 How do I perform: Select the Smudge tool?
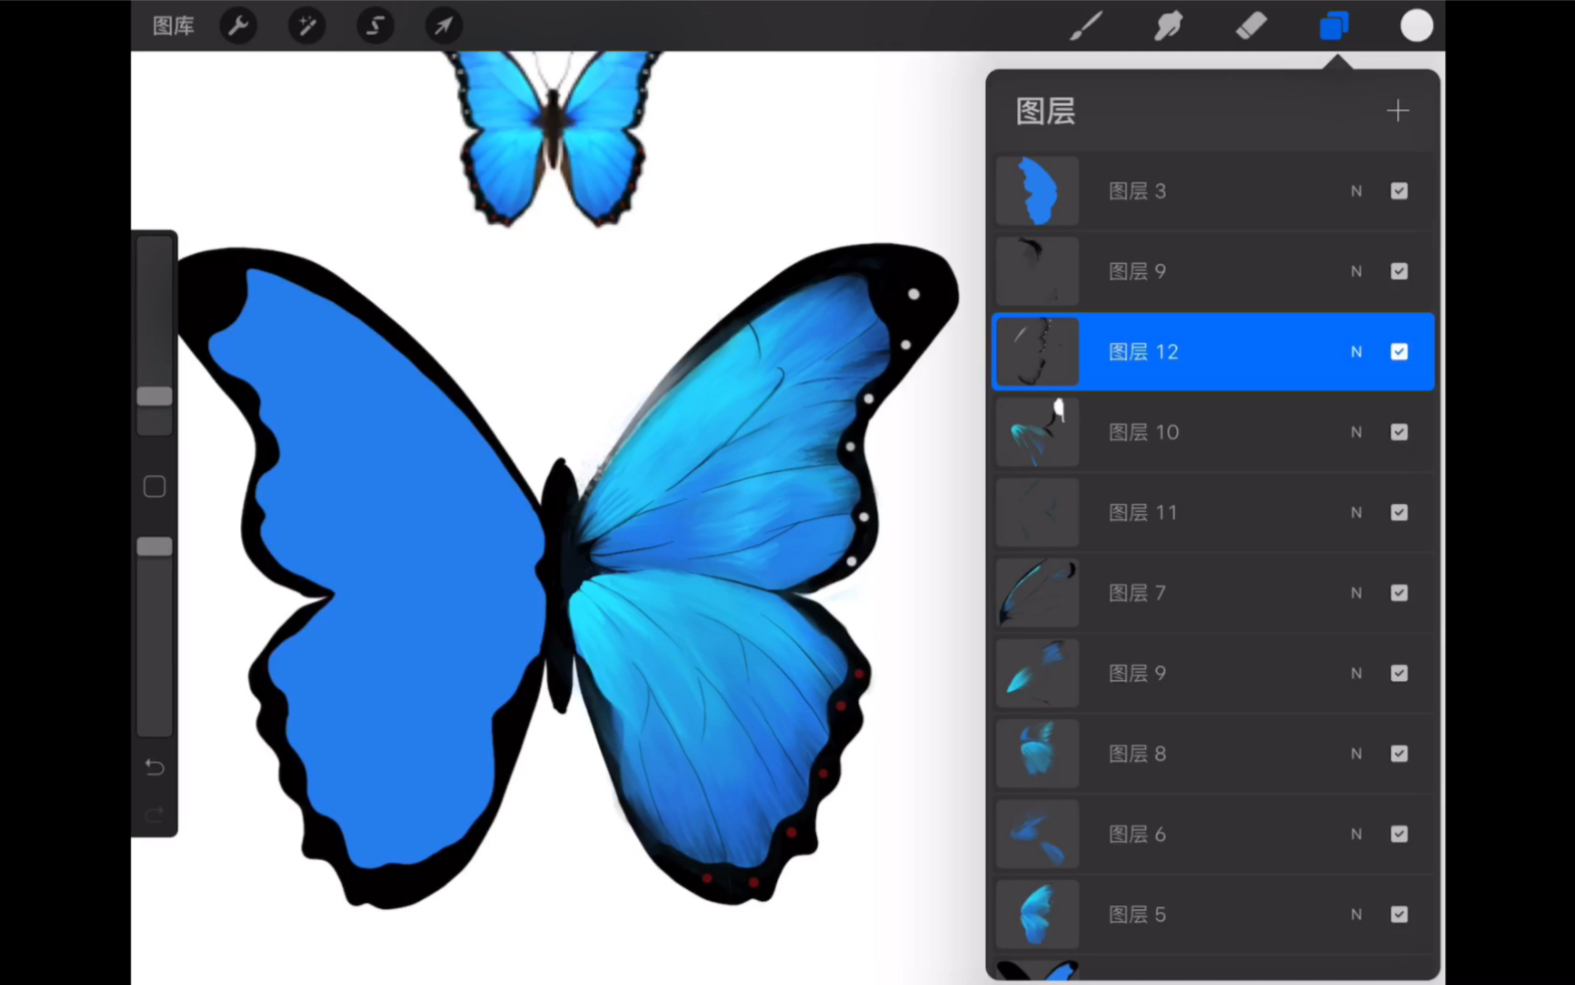(1168, 26)
